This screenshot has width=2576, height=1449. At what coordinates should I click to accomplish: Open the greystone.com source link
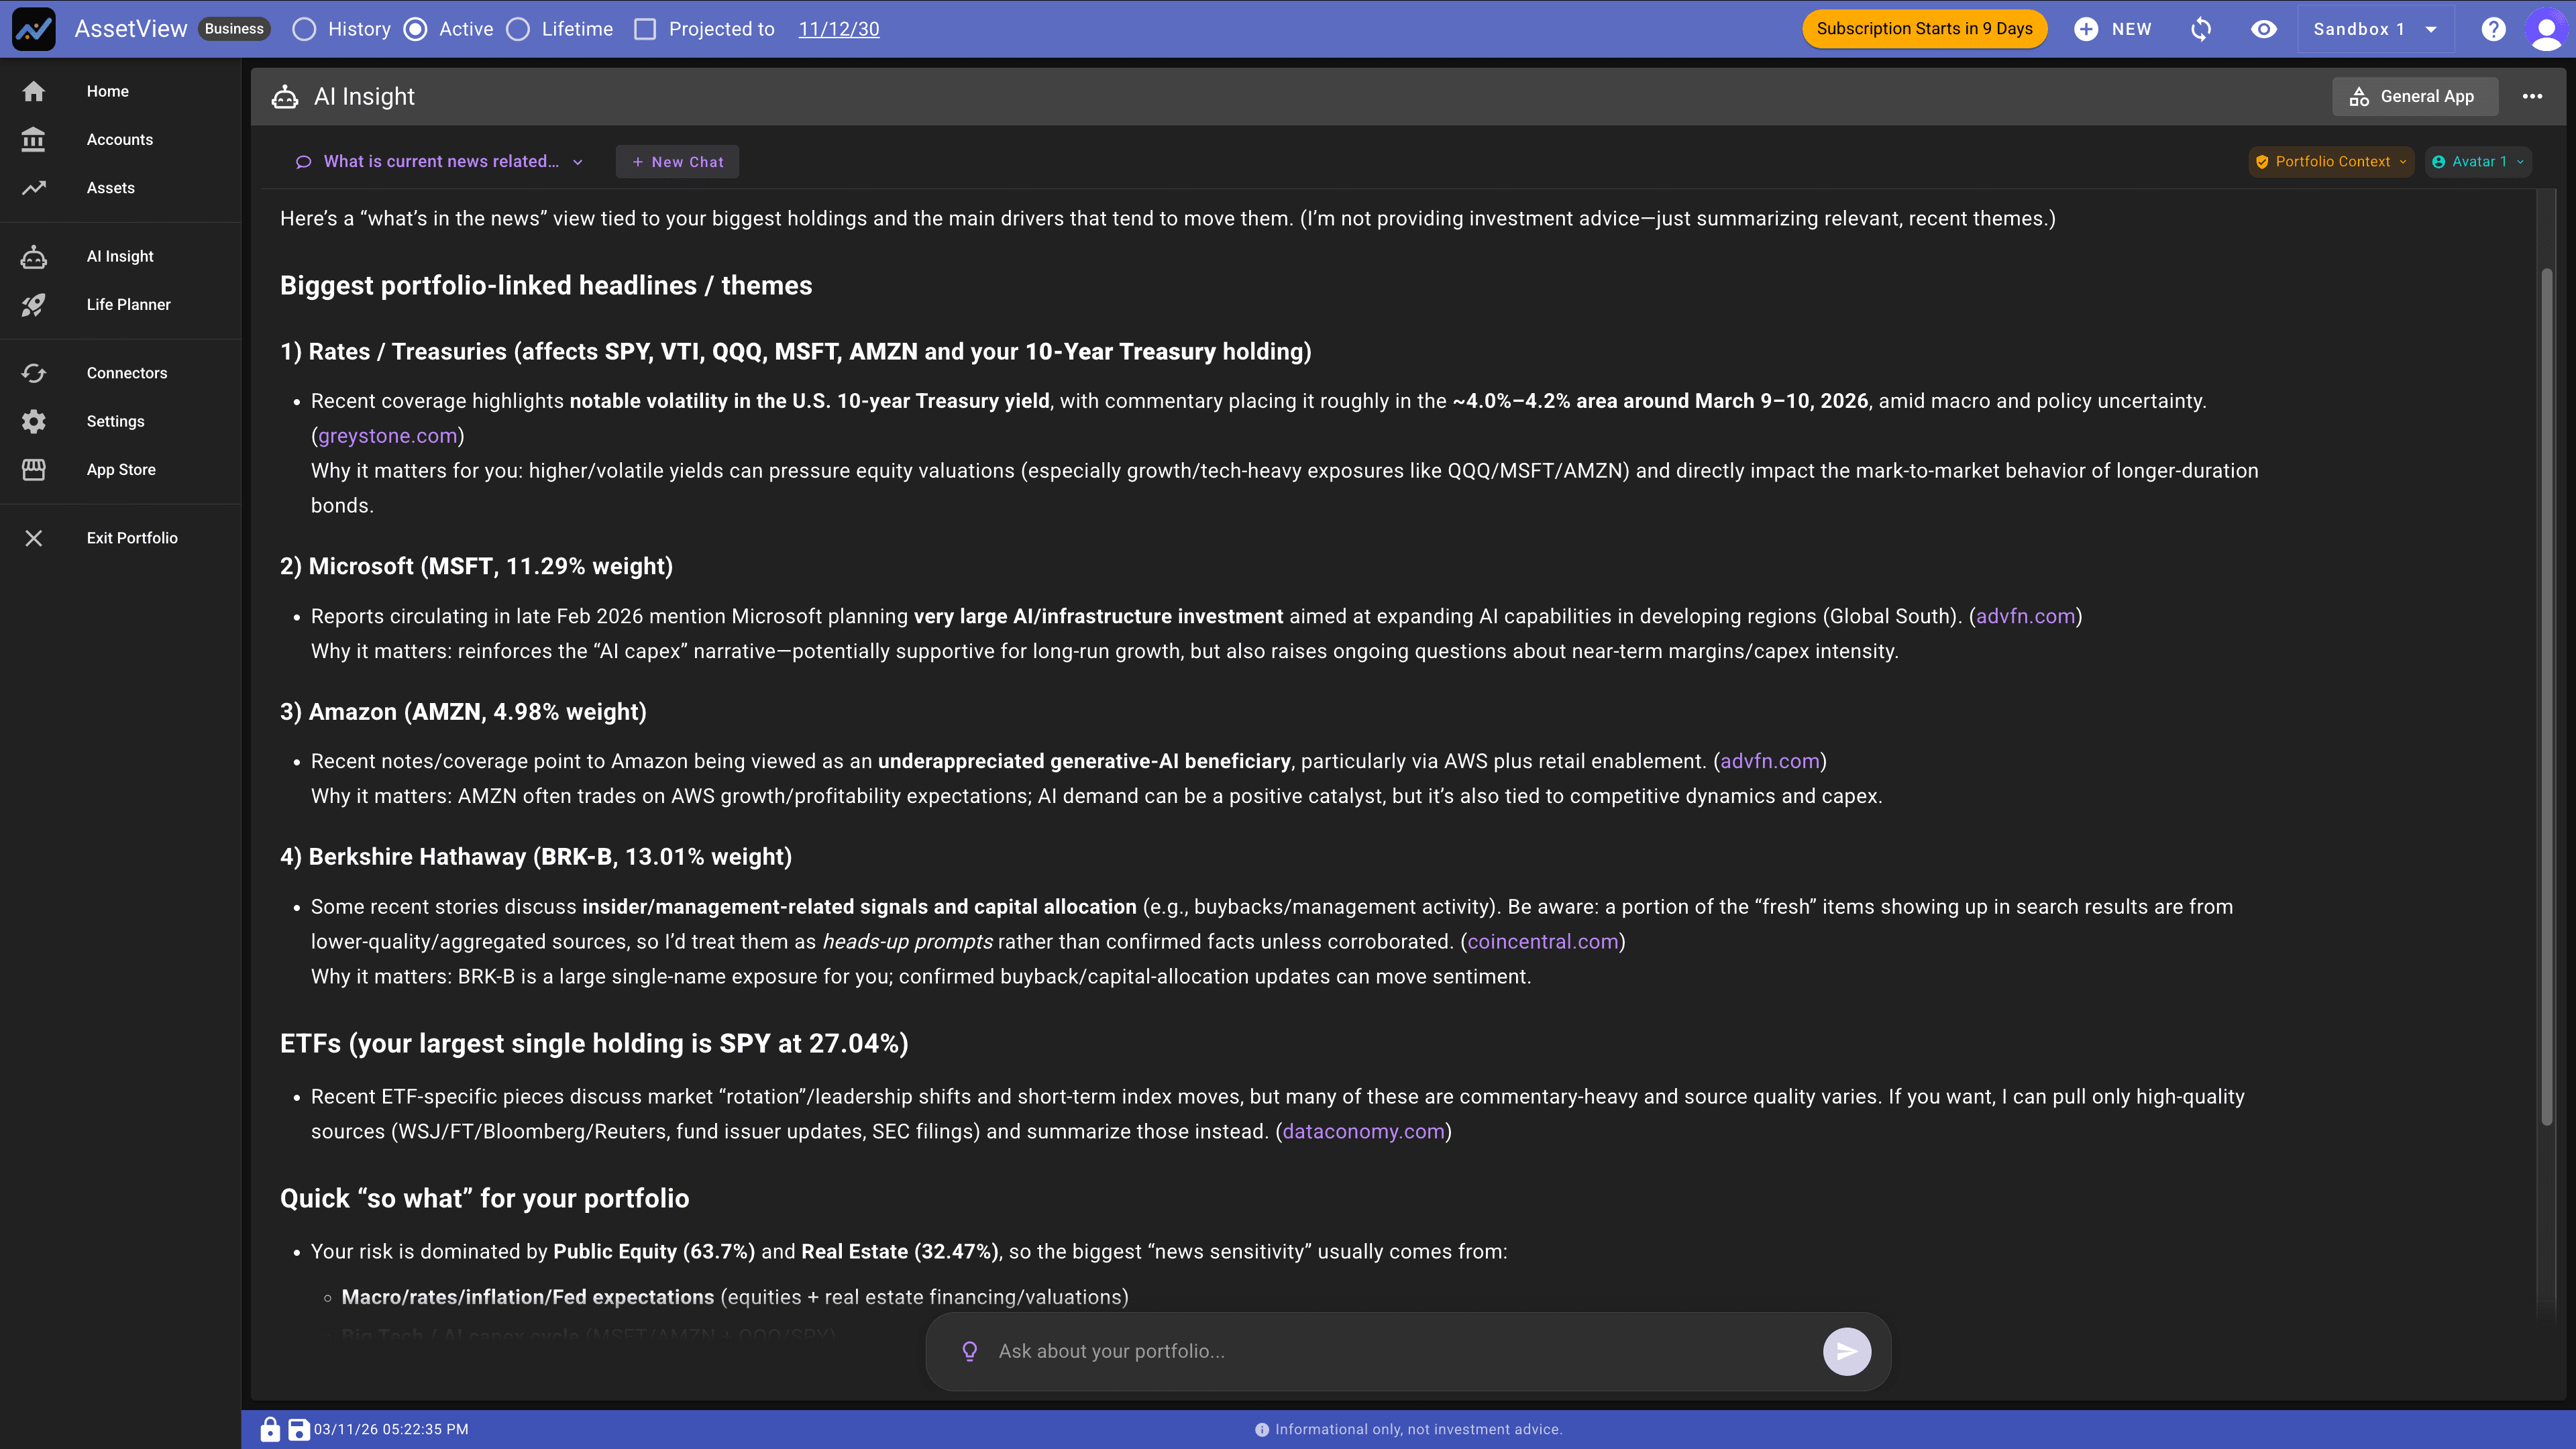pyautogui.click(x=387, y=436)
